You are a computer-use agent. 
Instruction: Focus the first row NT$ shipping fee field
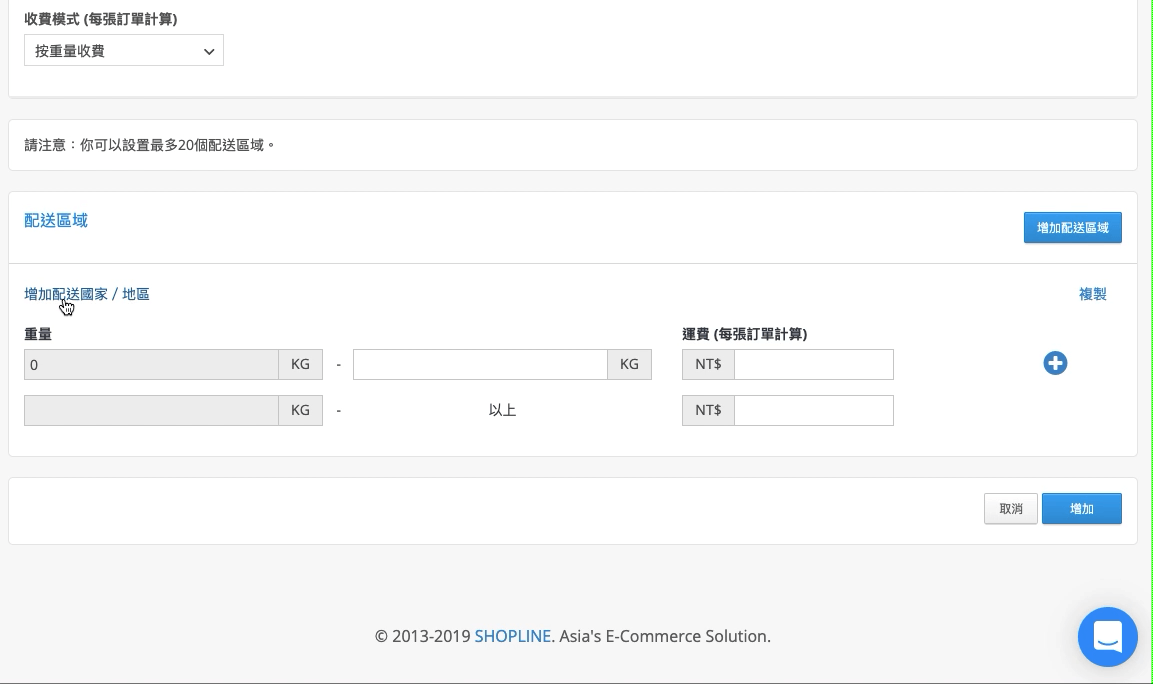(813, 365)
